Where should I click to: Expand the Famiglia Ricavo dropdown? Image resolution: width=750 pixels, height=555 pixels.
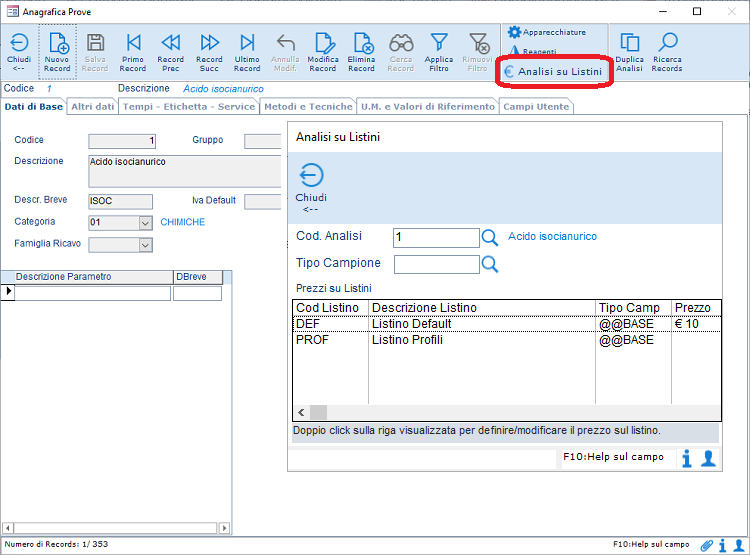coord(145,245)
